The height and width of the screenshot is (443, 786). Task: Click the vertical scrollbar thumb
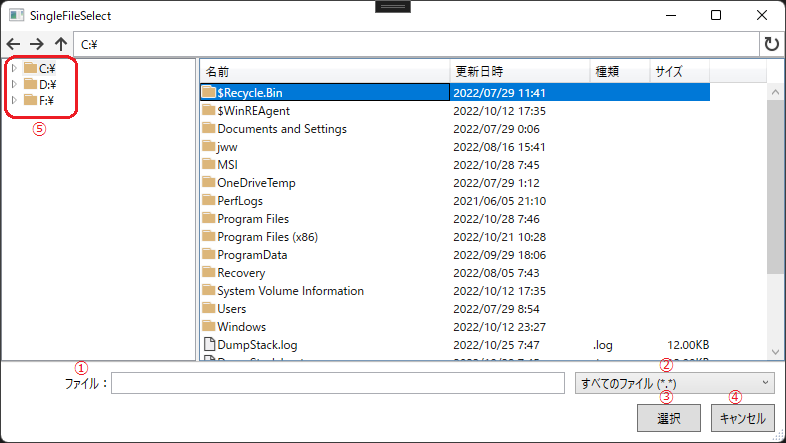pyautogui.click(x=775, y=186)
